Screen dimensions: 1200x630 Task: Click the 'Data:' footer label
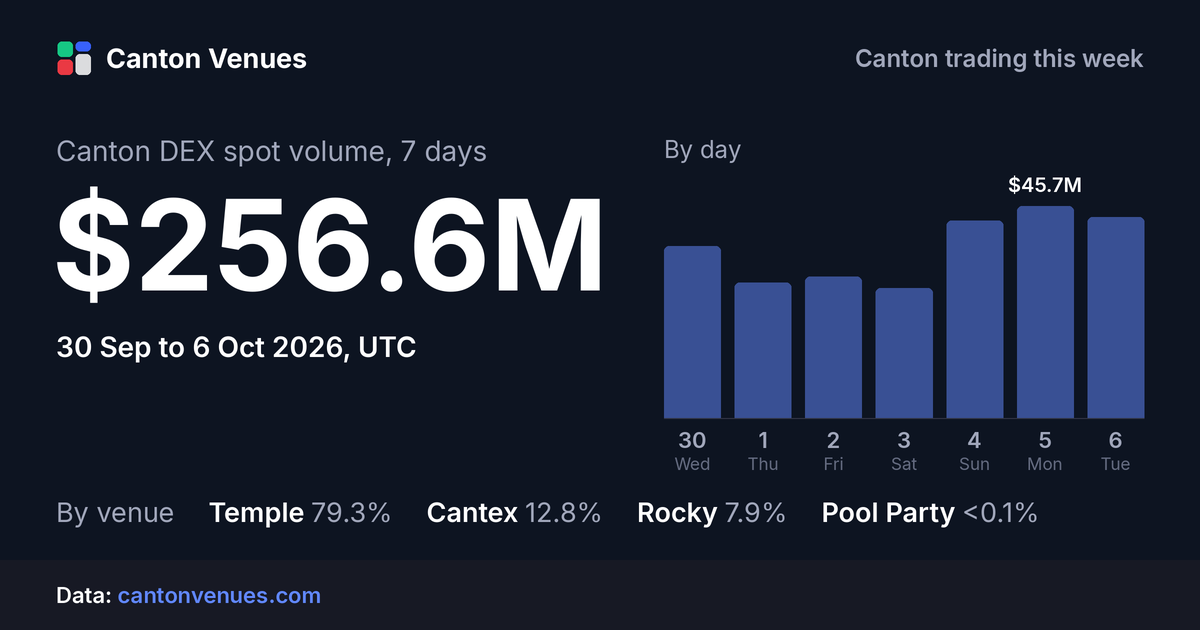click(x=84, y=596)
